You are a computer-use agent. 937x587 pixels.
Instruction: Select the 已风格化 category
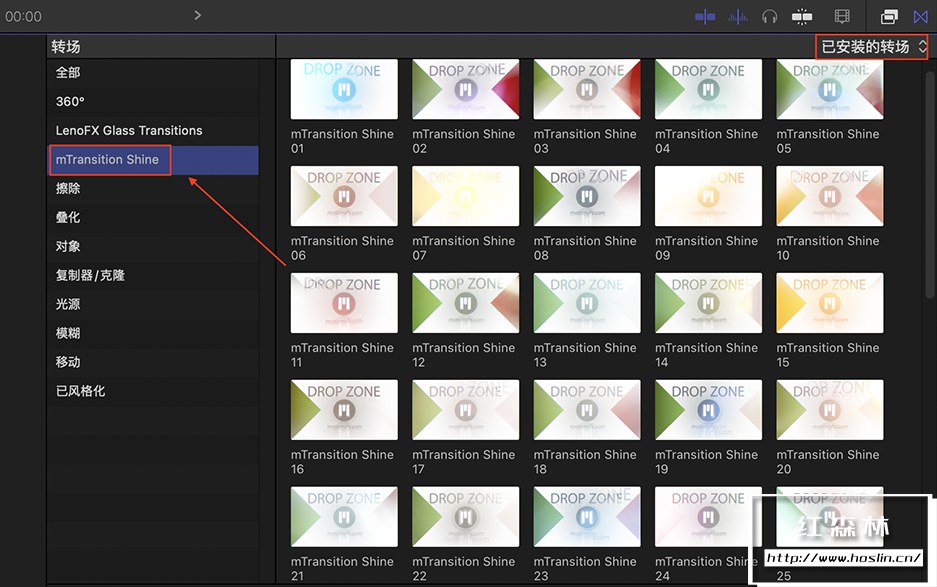[153, 391]
